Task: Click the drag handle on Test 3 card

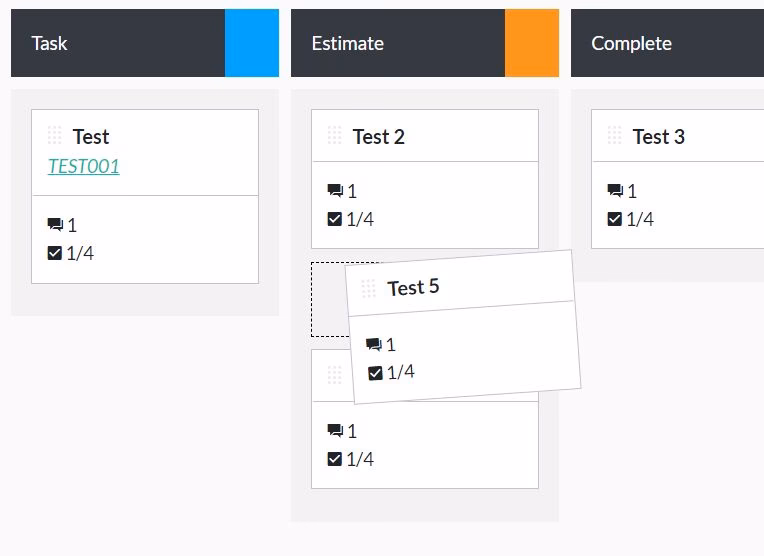Action: [x=614, y=136]
